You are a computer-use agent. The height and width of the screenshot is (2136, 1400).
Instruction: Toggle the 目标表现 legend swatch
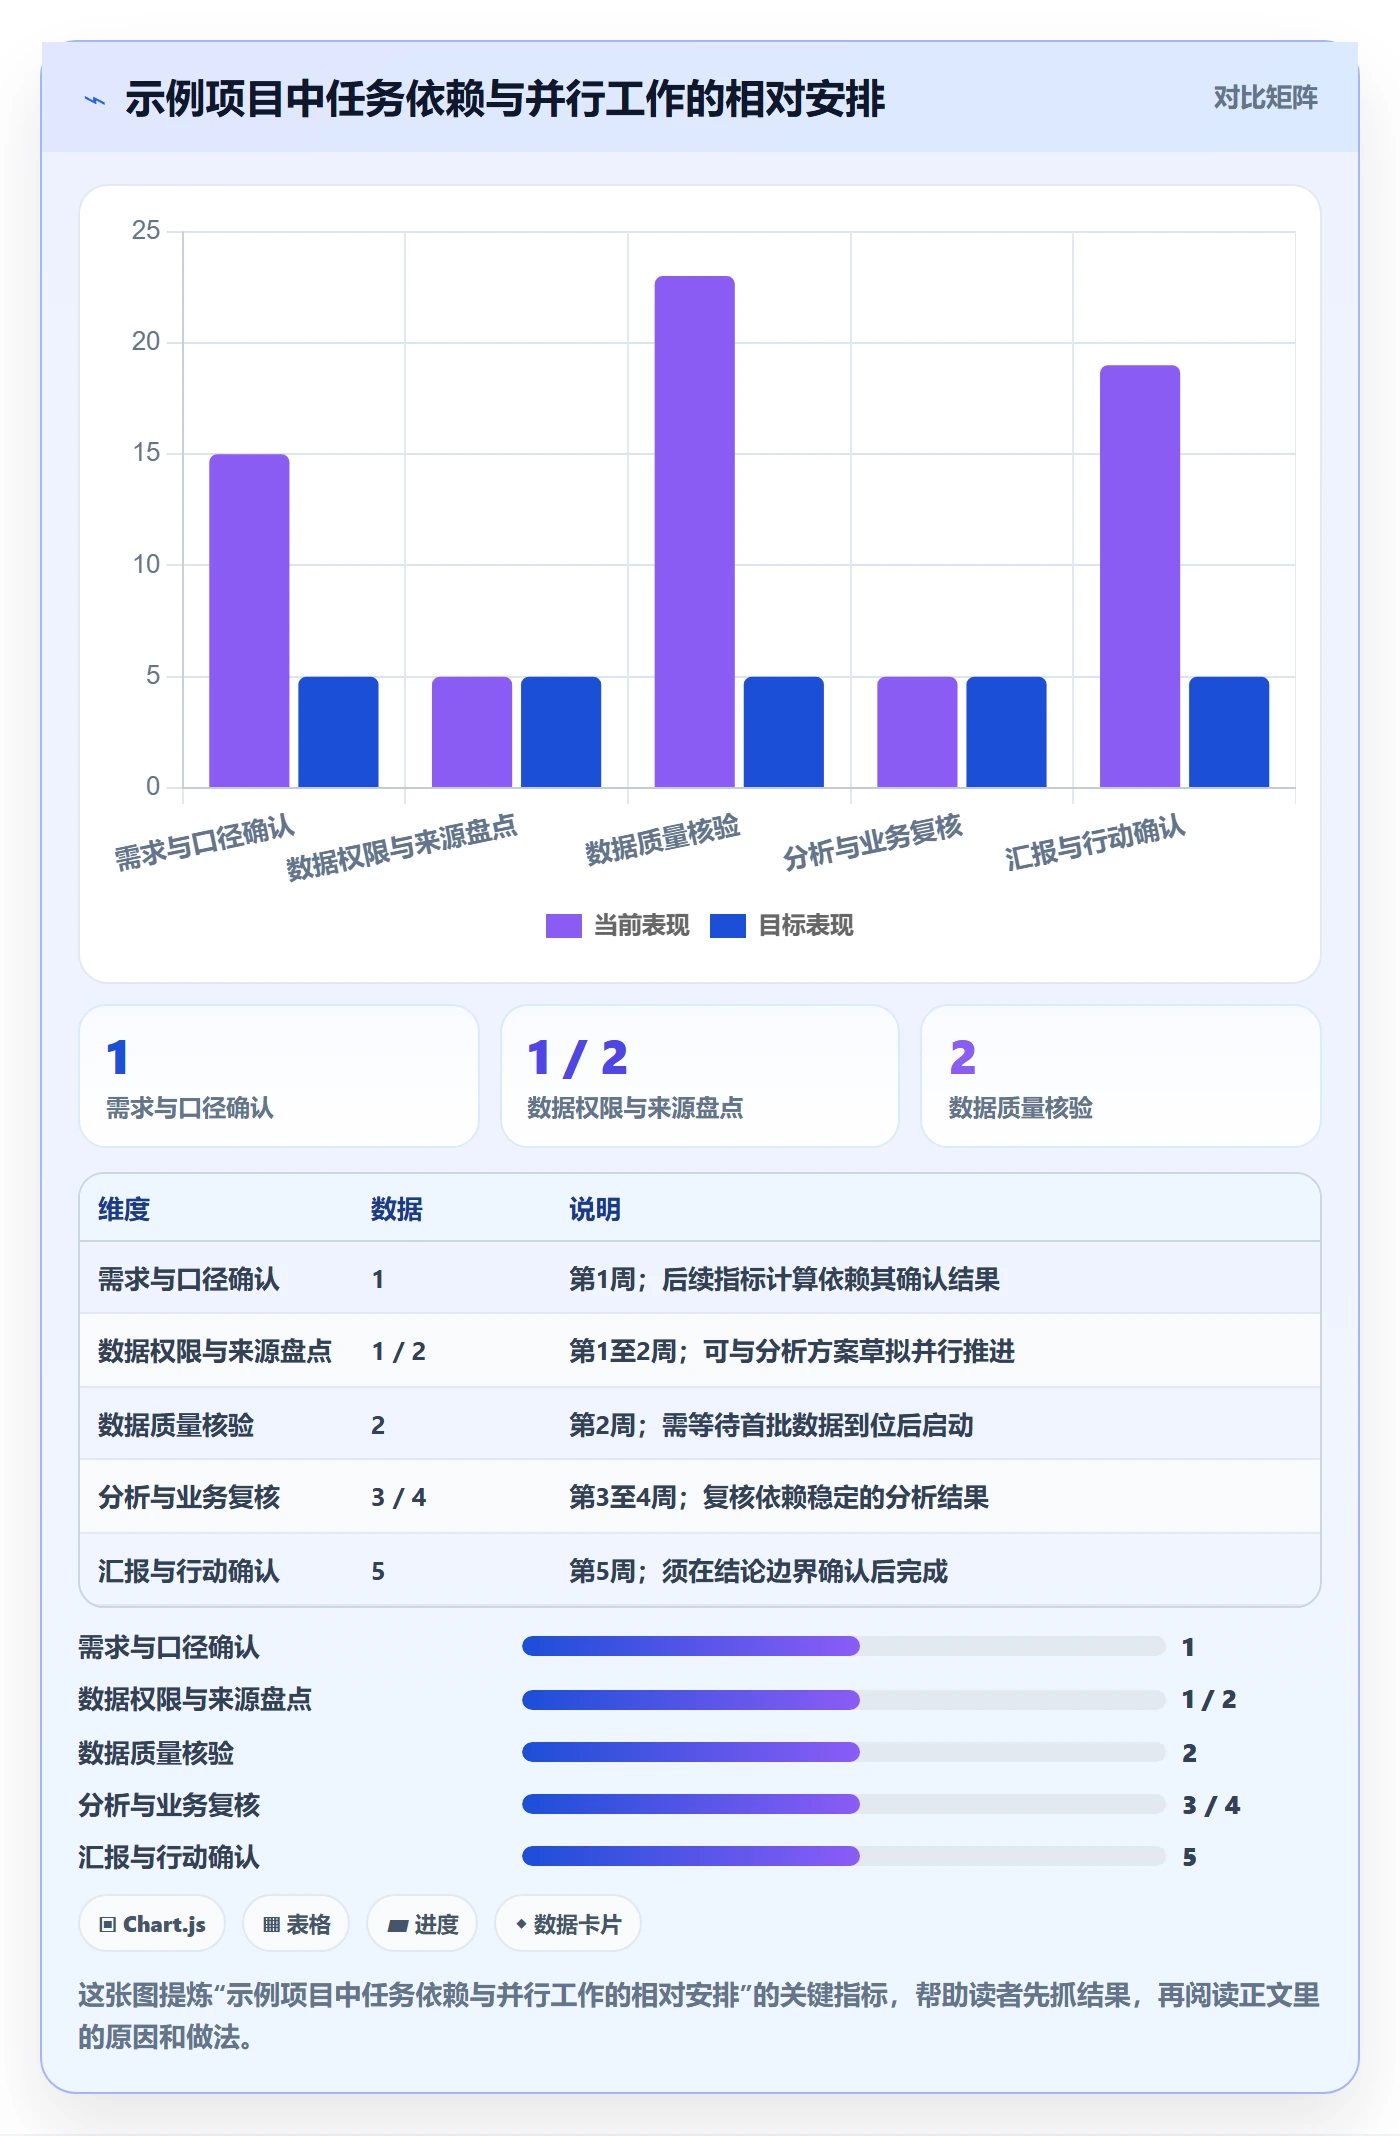point(727,926)
